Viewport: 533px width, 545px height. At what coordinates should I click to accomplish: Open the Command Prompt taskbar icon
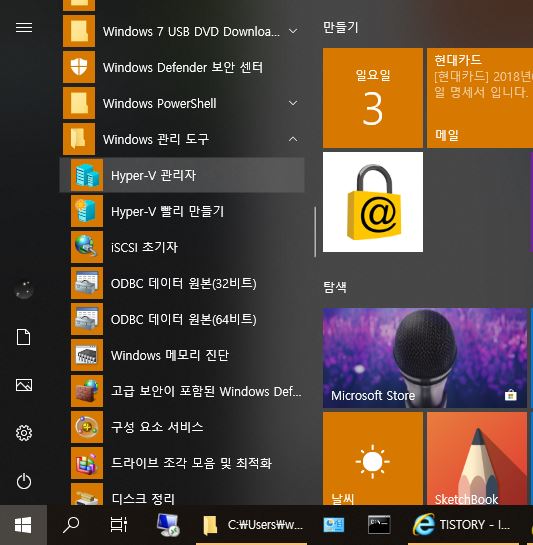click(x=379, y=525)
